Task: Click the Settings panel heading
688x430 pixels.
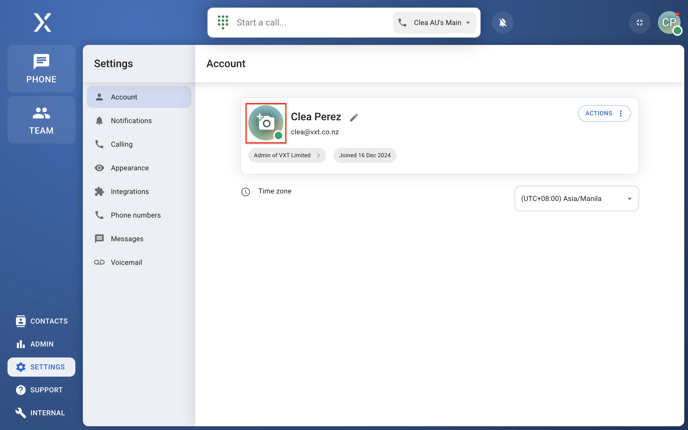Action: pyautogui.click(x=113, y=64)
